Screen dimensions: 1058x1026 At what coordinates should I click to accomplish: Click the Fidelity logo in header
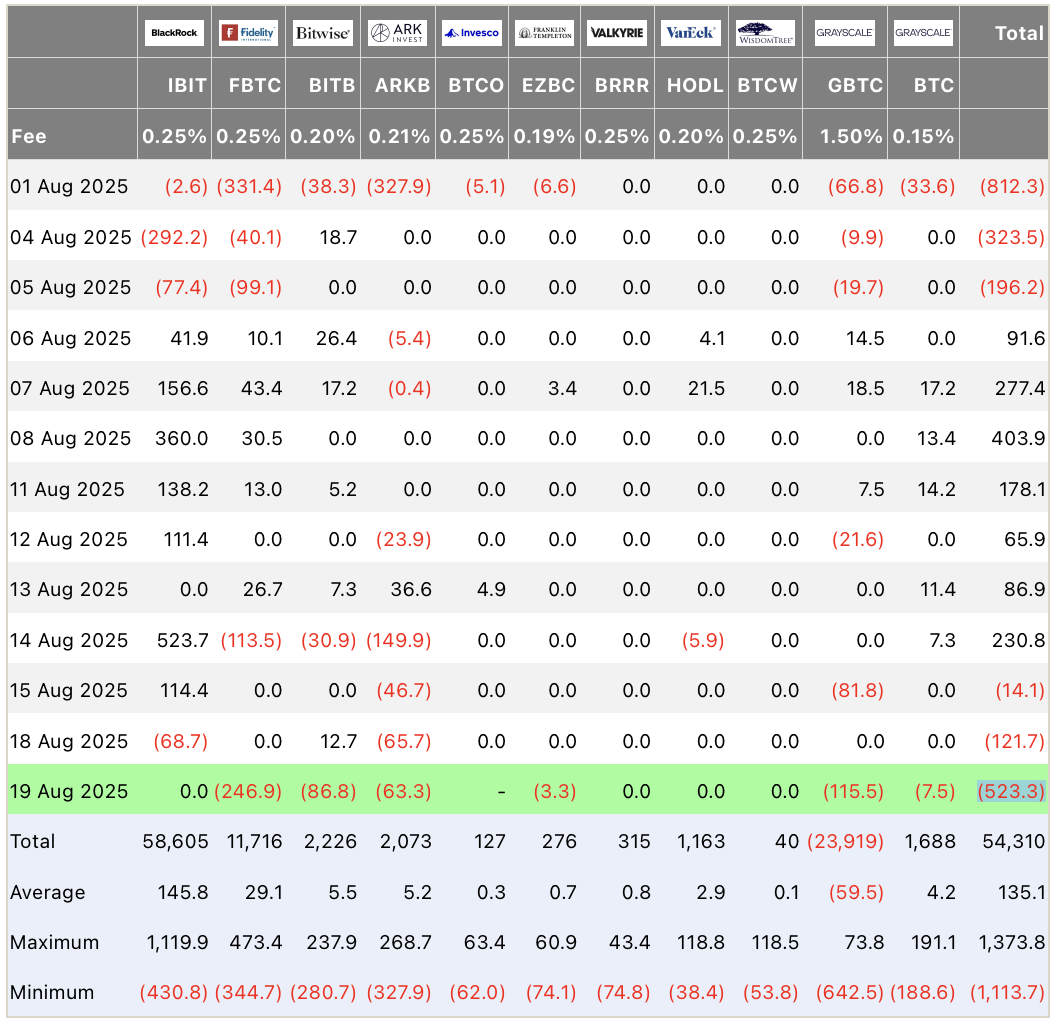[248, 33]
